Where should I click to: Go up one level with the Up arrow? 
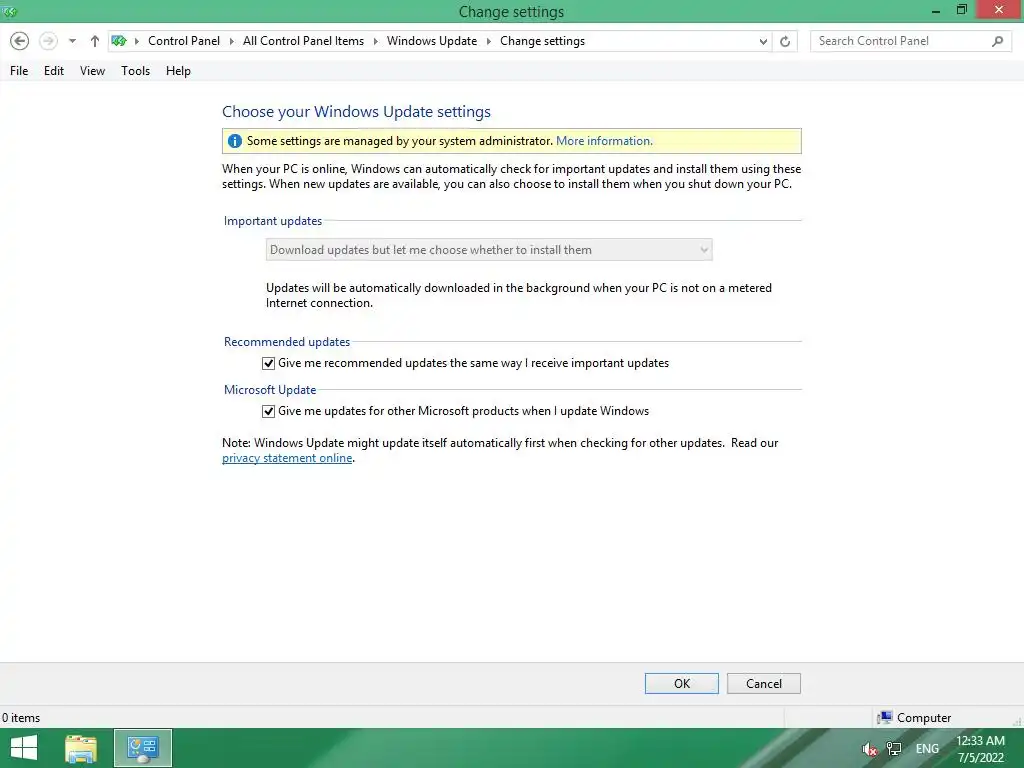point(95,41)
